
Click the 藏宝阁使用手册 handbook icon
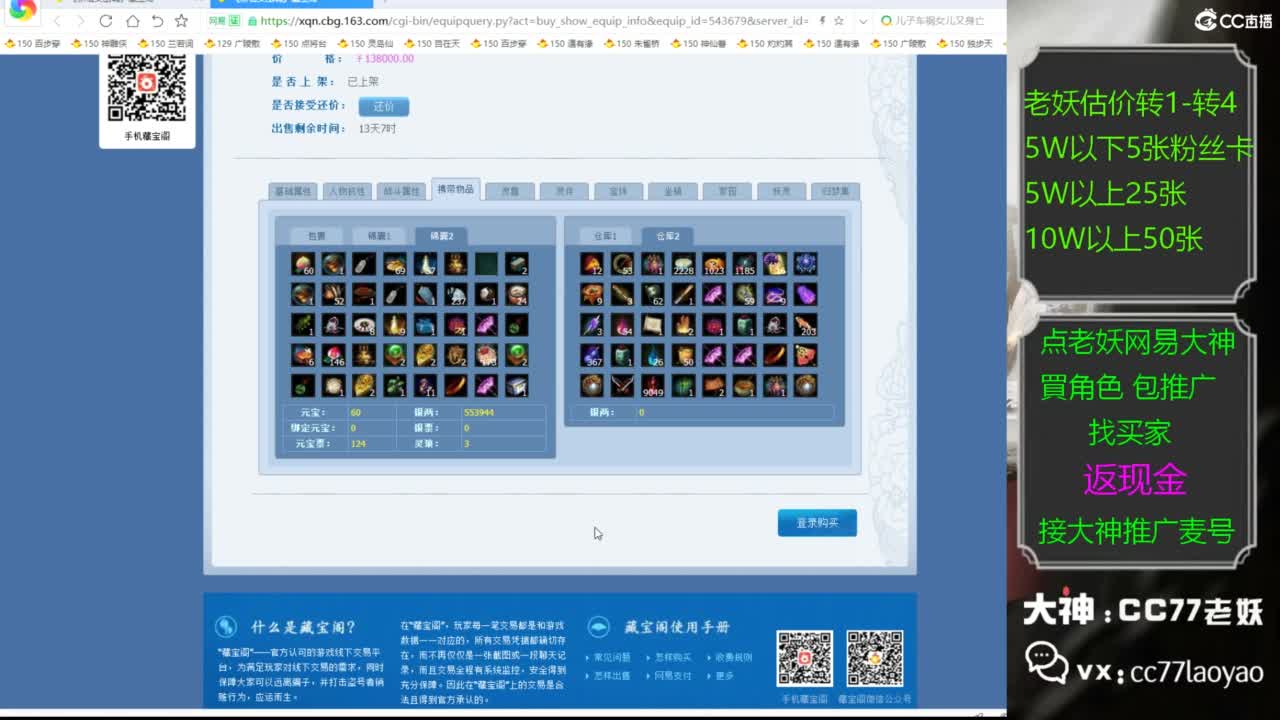[597, 627]
